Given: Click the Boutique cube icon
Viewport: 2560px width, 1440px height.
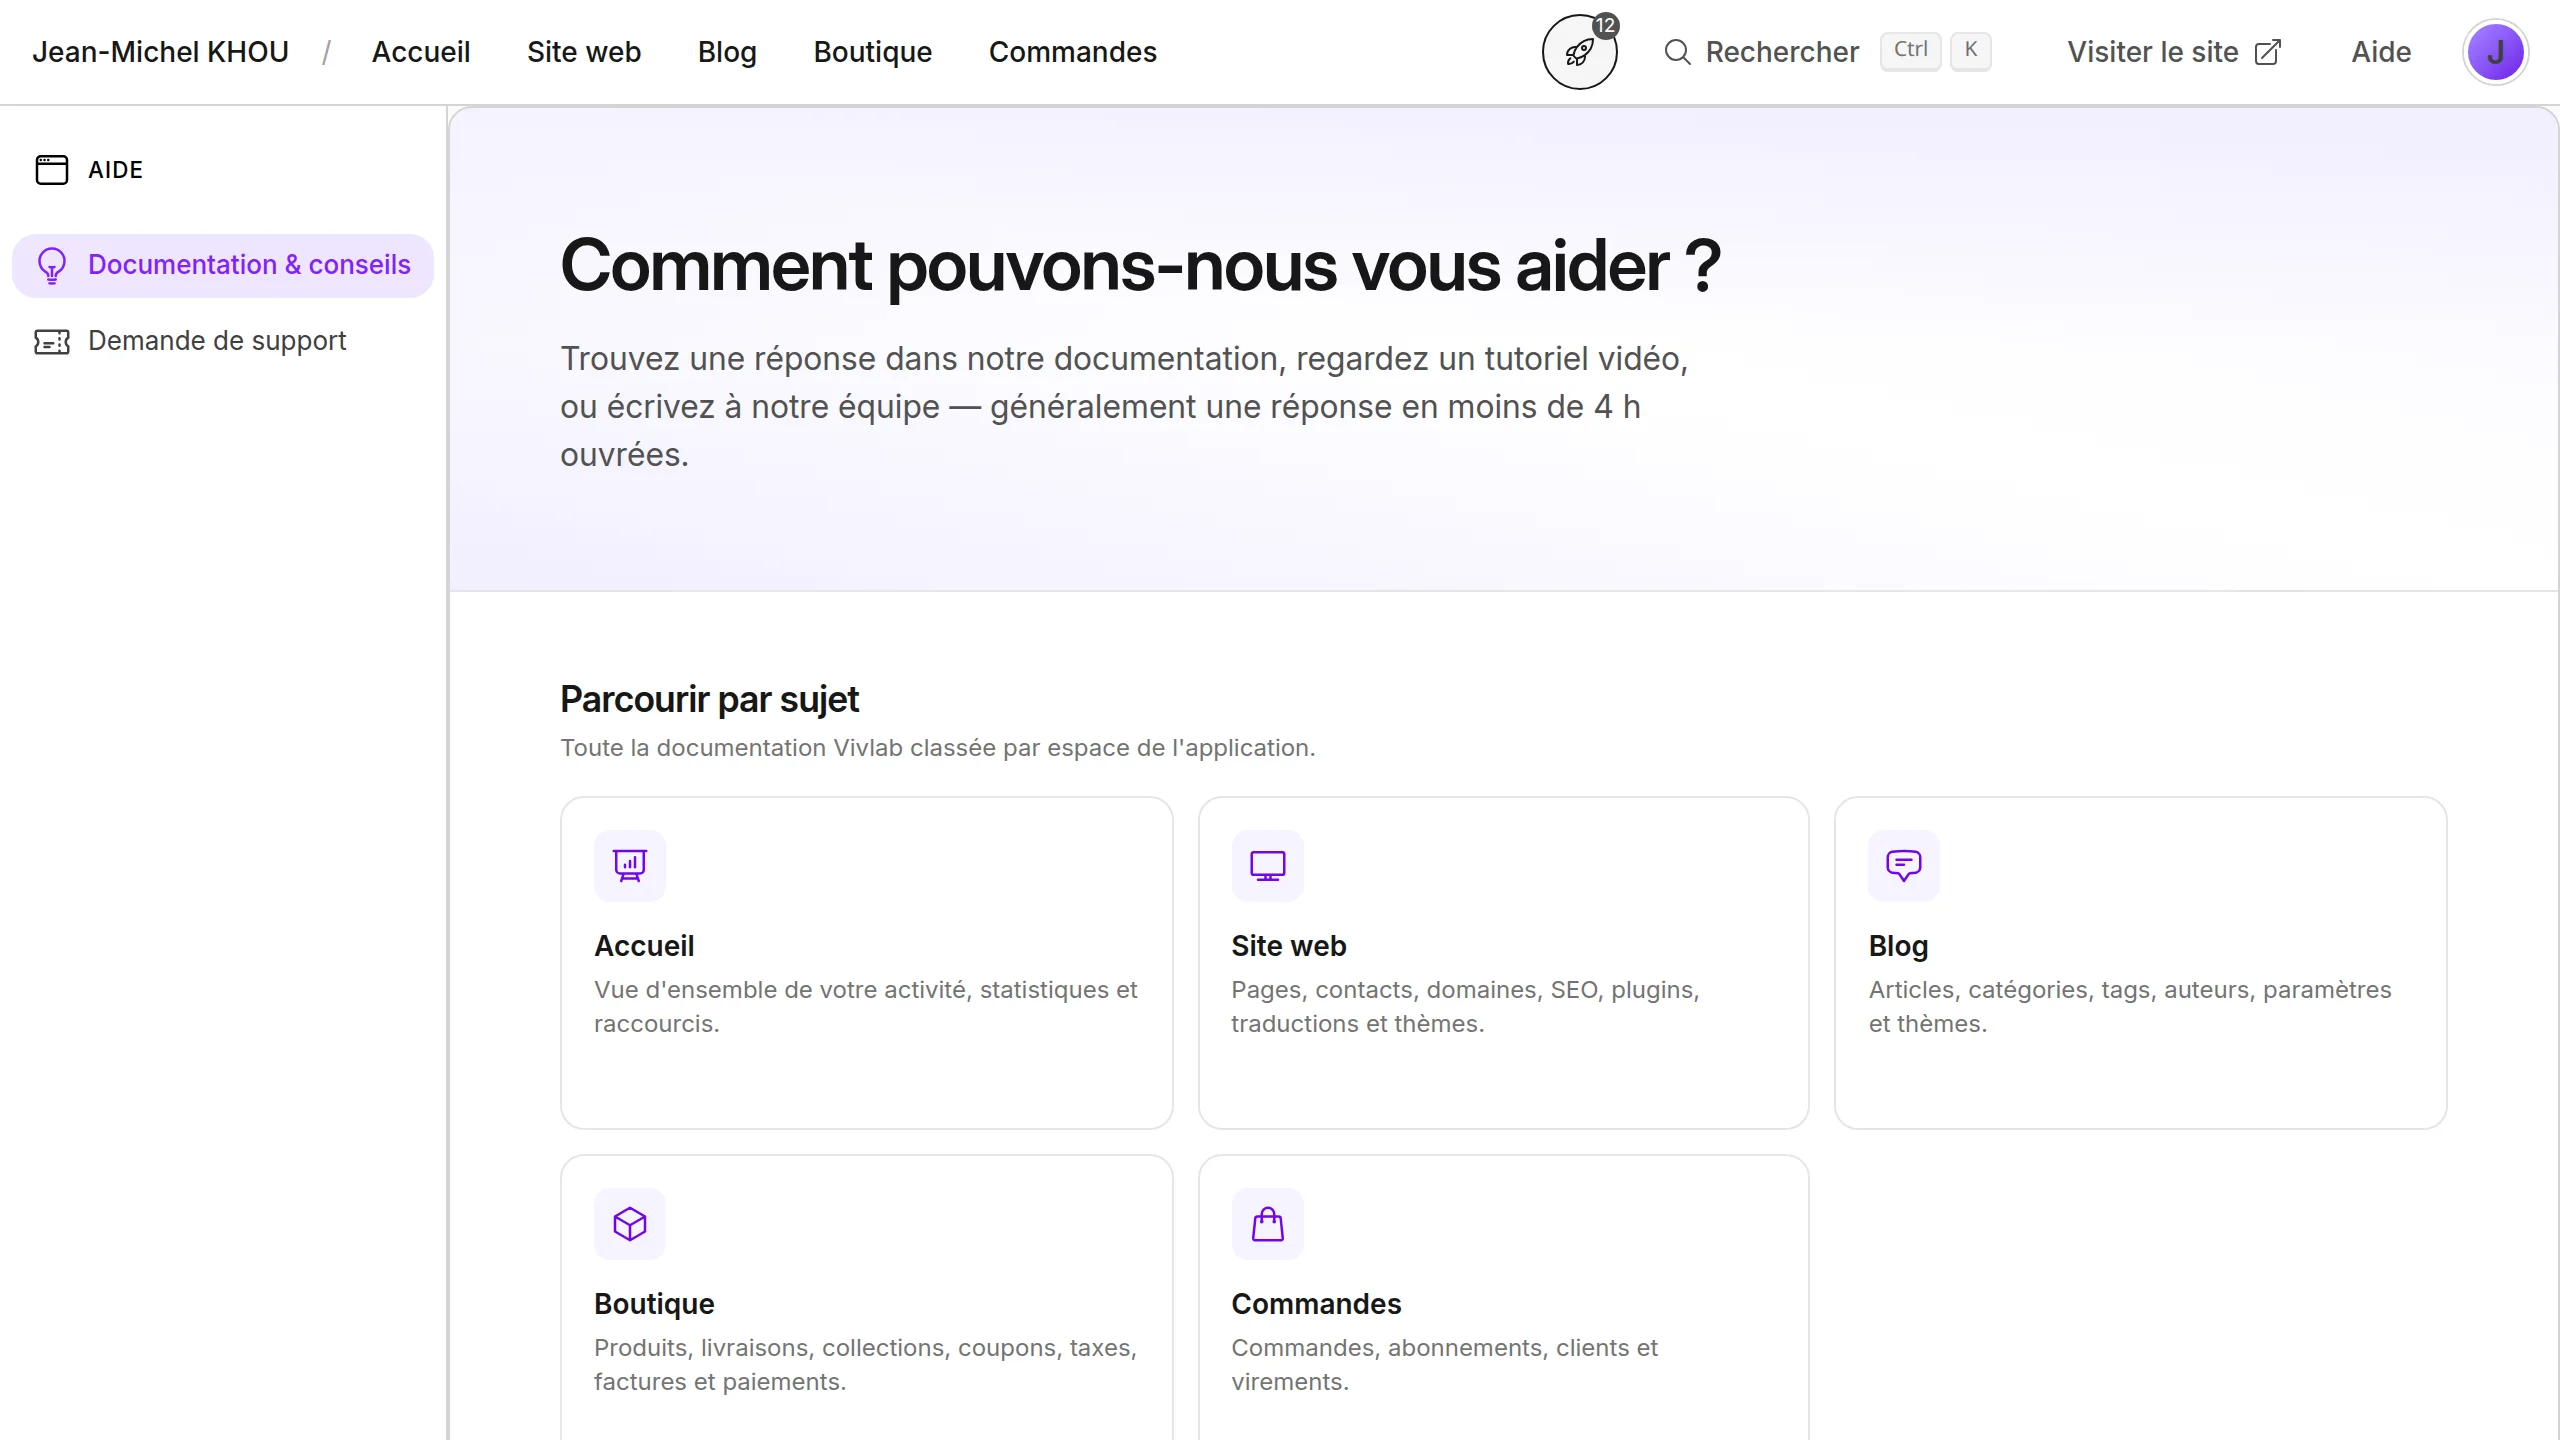Looking at the screenshot, I should coord(629,1223).
